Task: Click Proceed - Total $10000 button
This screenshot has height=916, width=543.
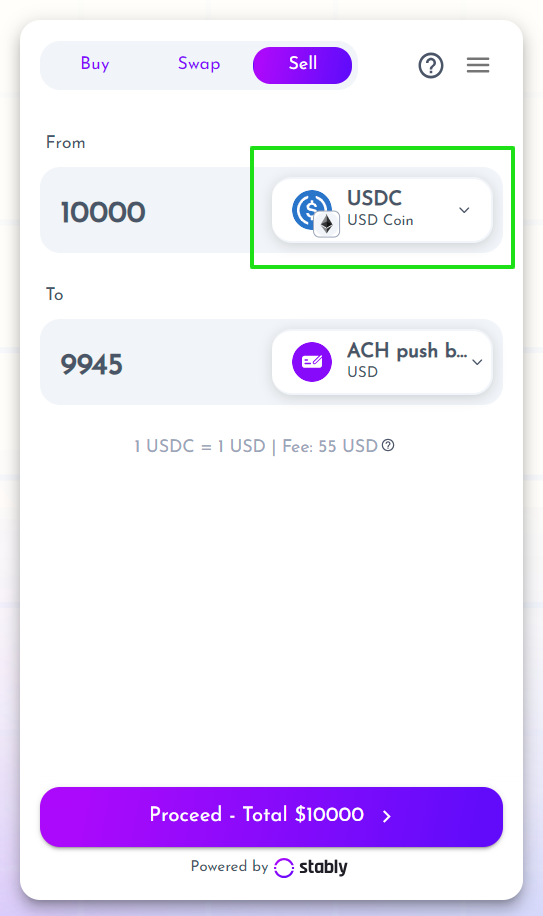Action: 272,817
